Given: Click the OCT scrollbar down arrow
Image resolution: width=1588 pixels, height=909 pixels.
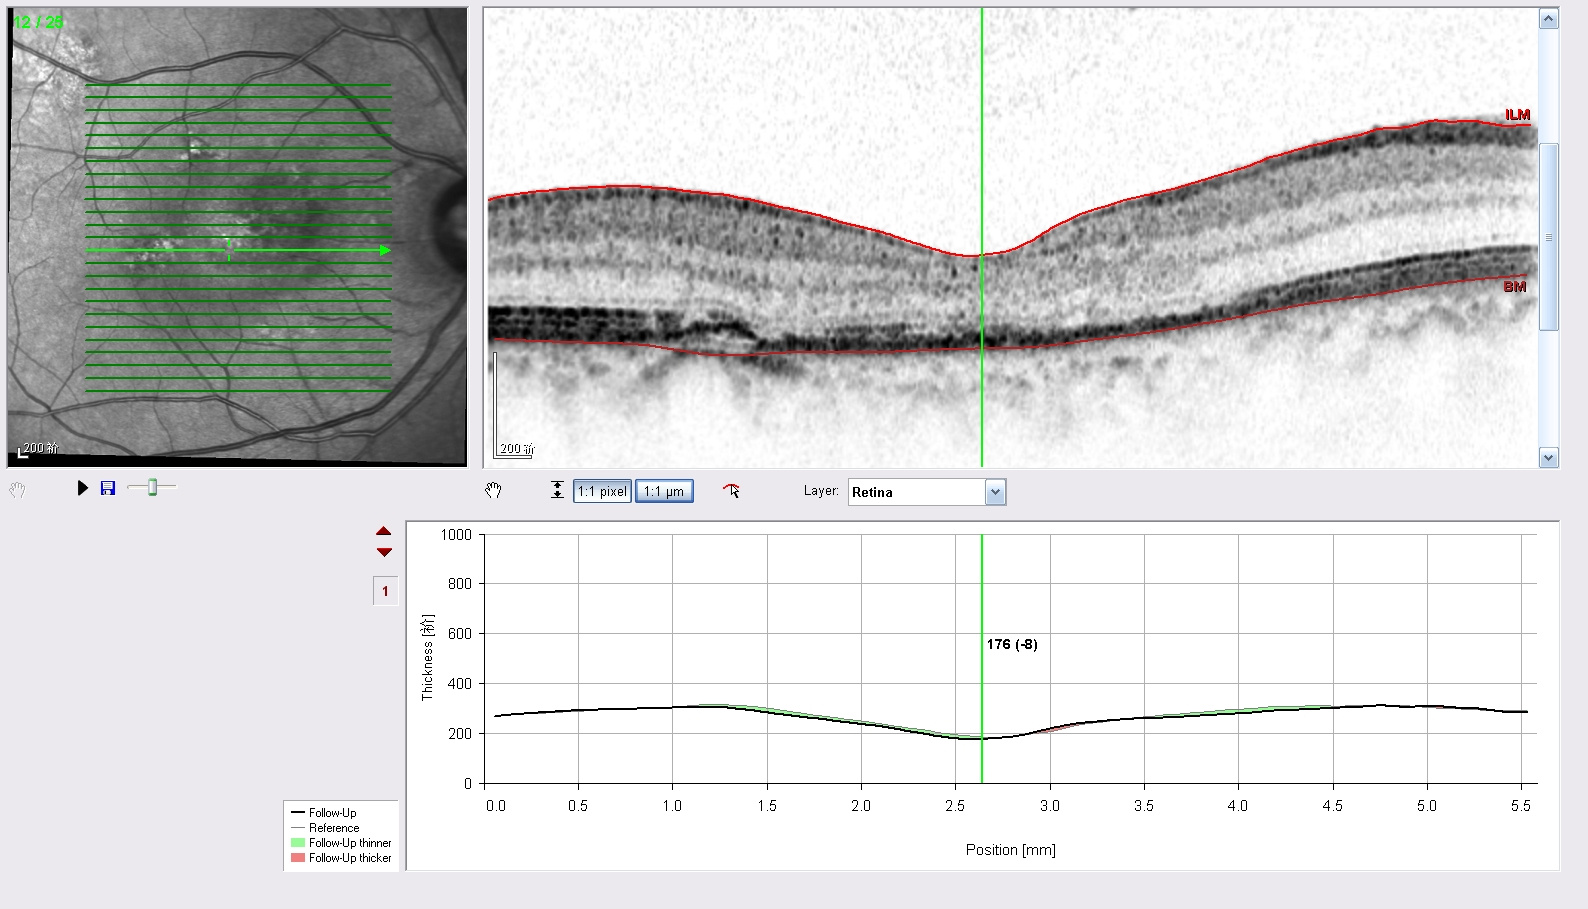Looking at the screenshot, I should (1549, 458).
